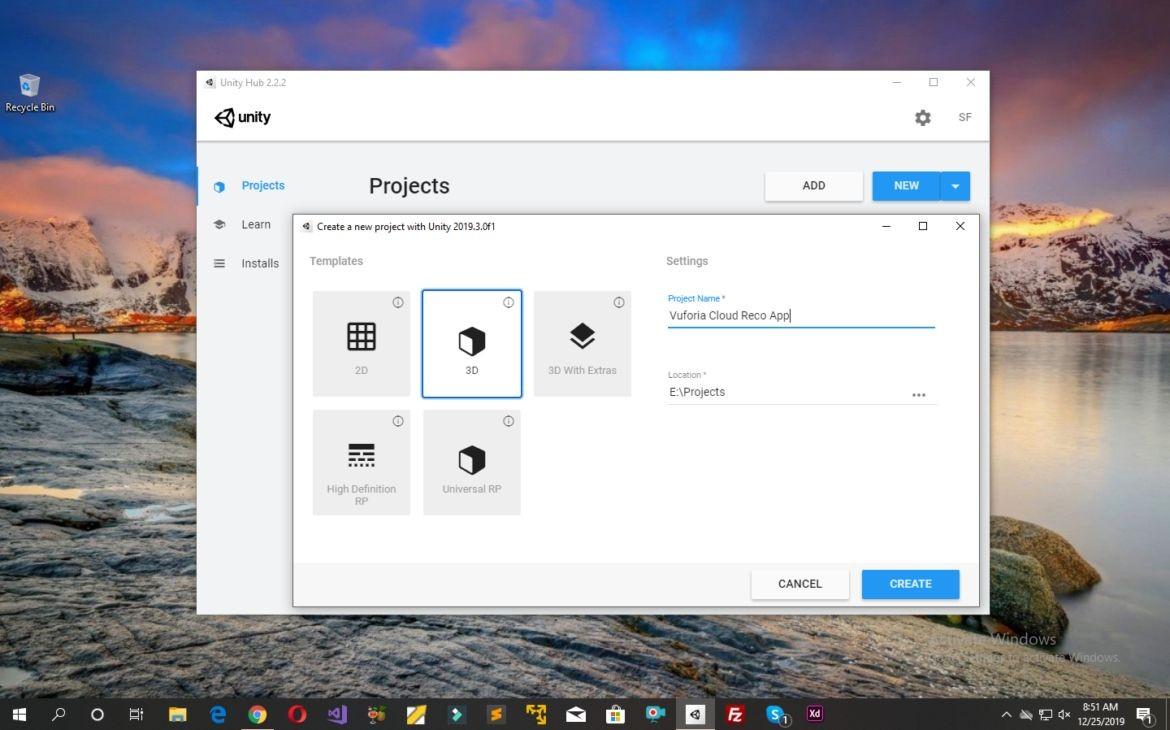Launch Google Chrome from the taskbar
Screen dimensions: 1170x730
257,714
